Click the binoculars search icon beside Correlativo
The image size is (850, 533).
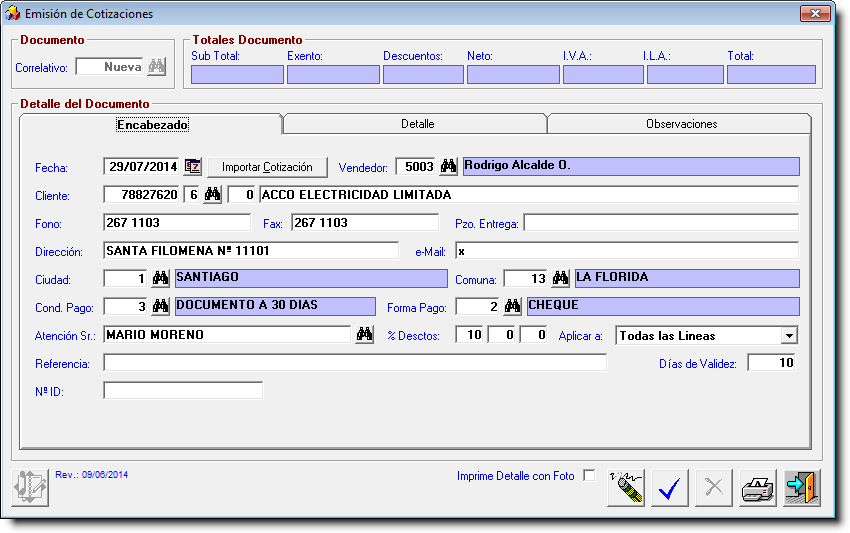pos(157,67)
